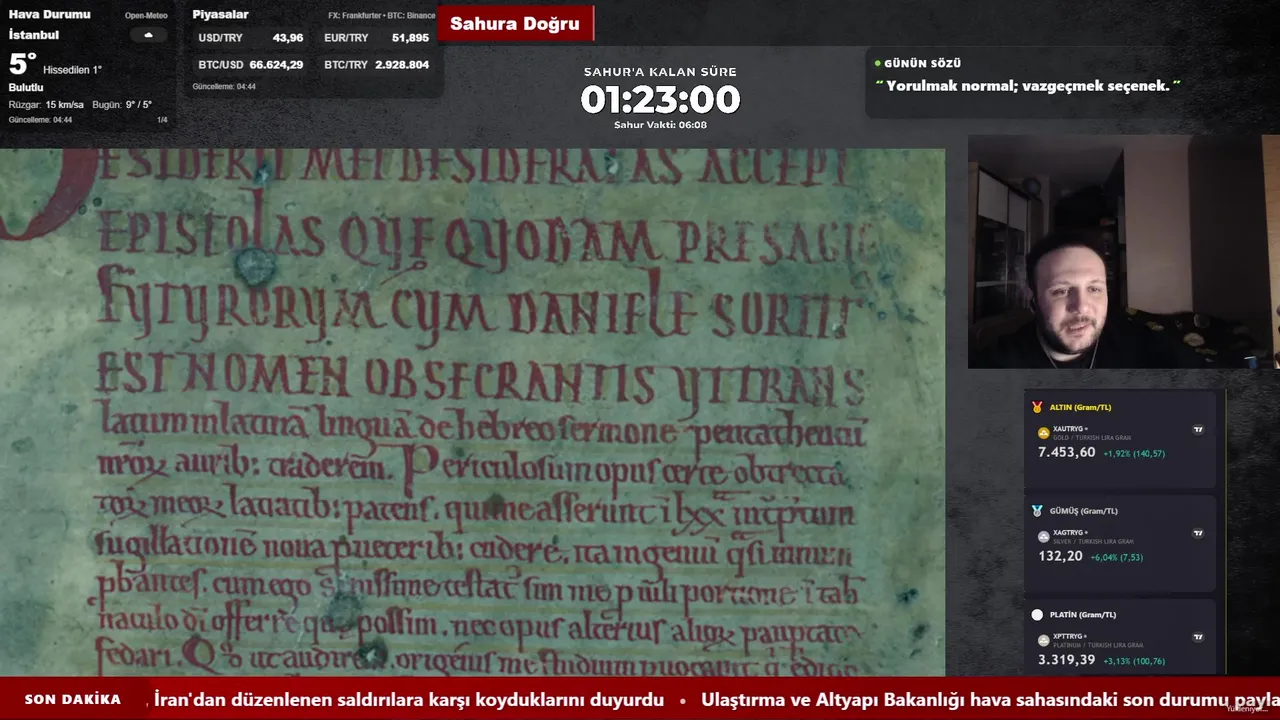
Task: Click weather widget Güncelleme: 04:44 timestamp
Action: [40, 120]
